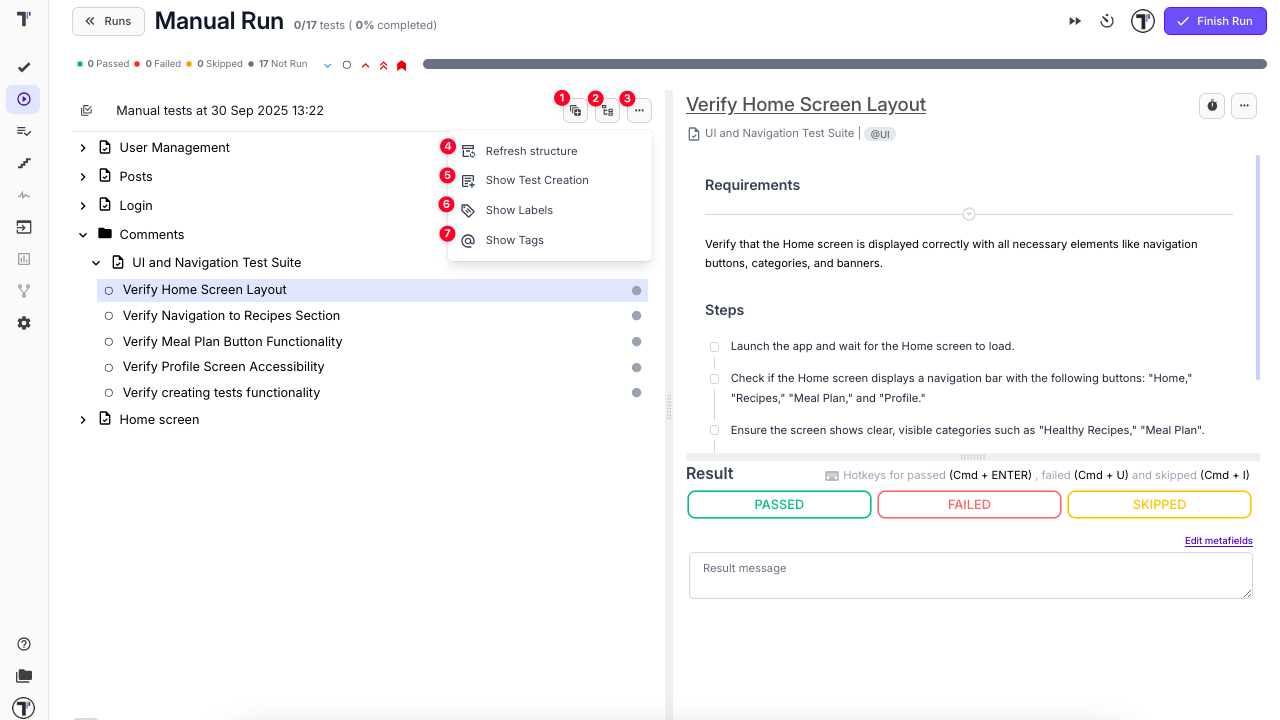The width and height of the screenshot is (1280, 720).
Task: Expand the User Management suite
Action: [x=83, y=148]
